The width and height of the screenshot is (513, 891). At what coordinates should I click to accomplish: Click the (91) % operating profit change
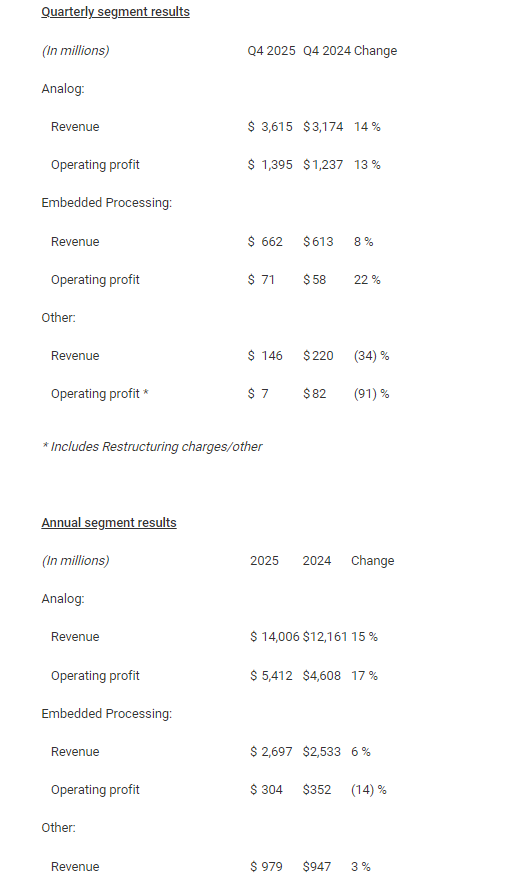[372, 394]
